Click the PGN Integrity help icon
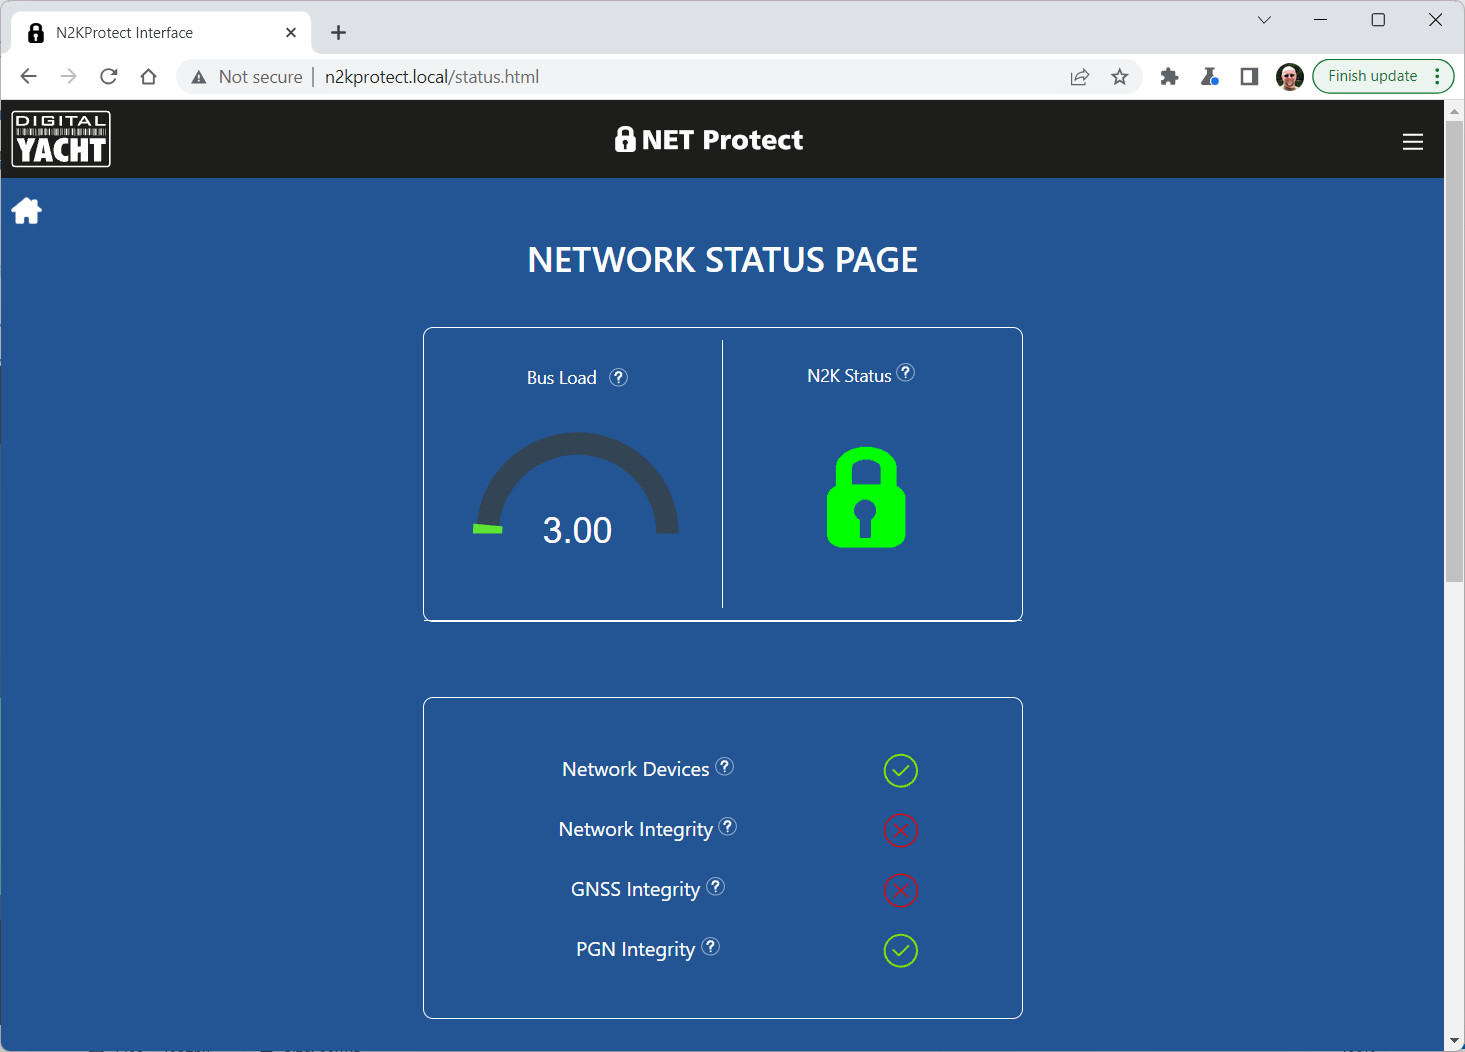This screenshot has height=1052, width=1465. [x=710, y=946]
